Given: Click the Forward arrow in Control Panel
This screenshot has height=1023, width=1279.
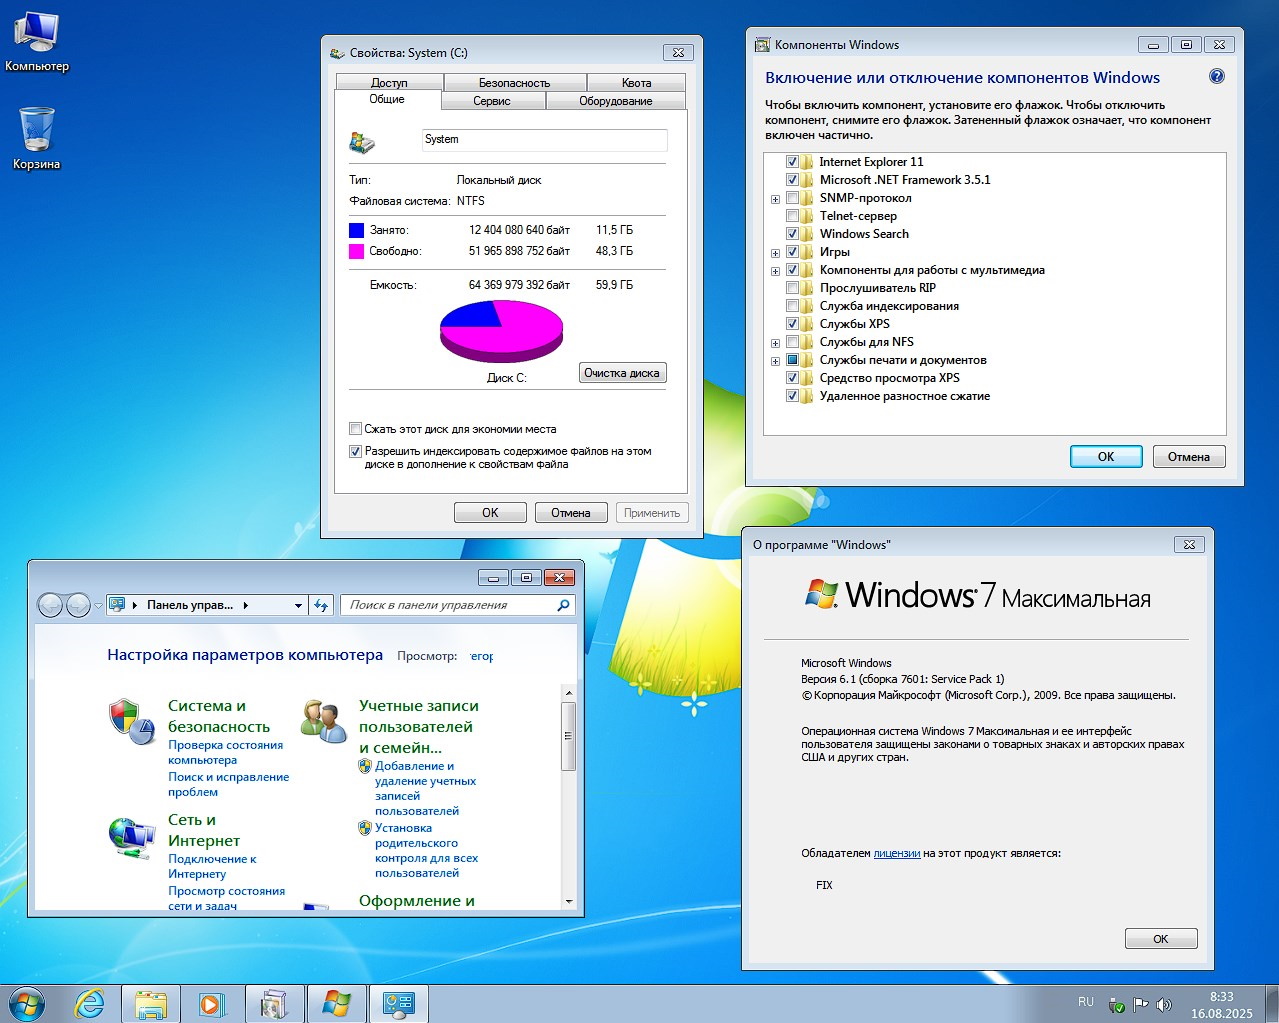Looking at the screenshot, I should (x=78, y=605).
